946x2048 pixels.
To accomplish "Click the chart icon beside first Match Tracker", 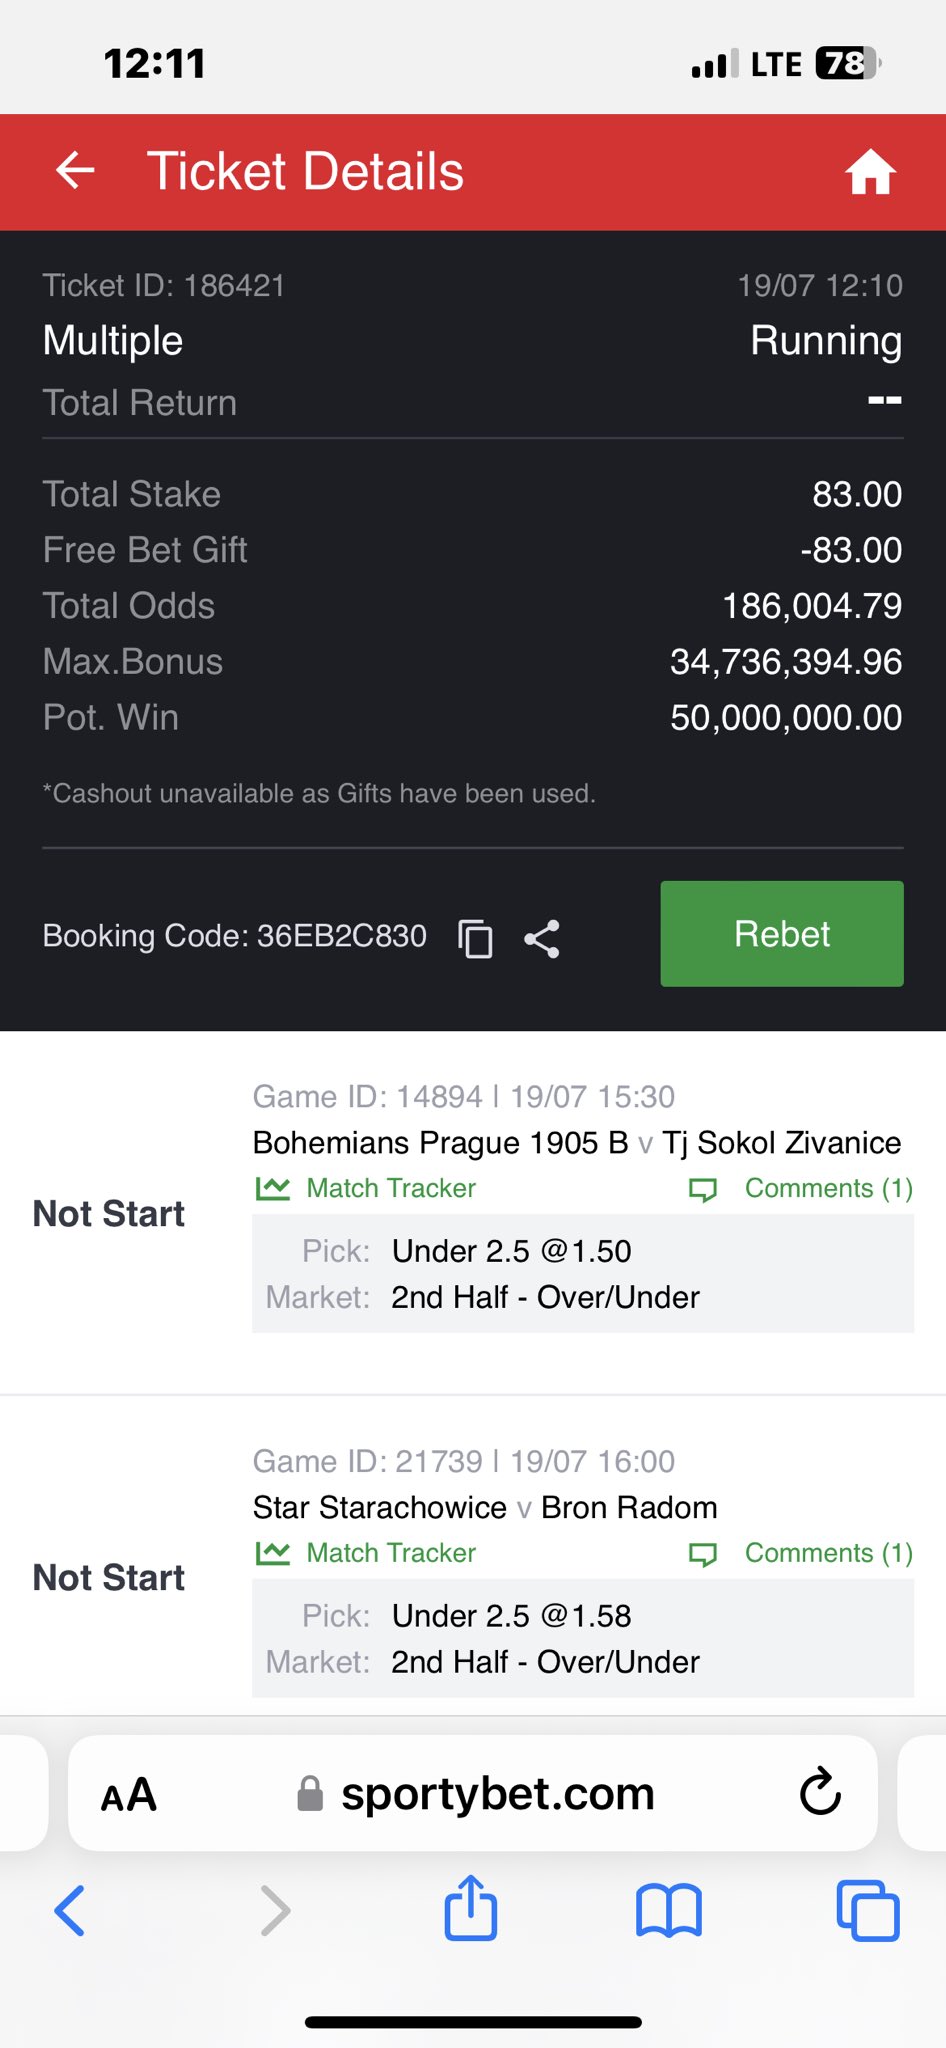I will [x=273, y=1188].
